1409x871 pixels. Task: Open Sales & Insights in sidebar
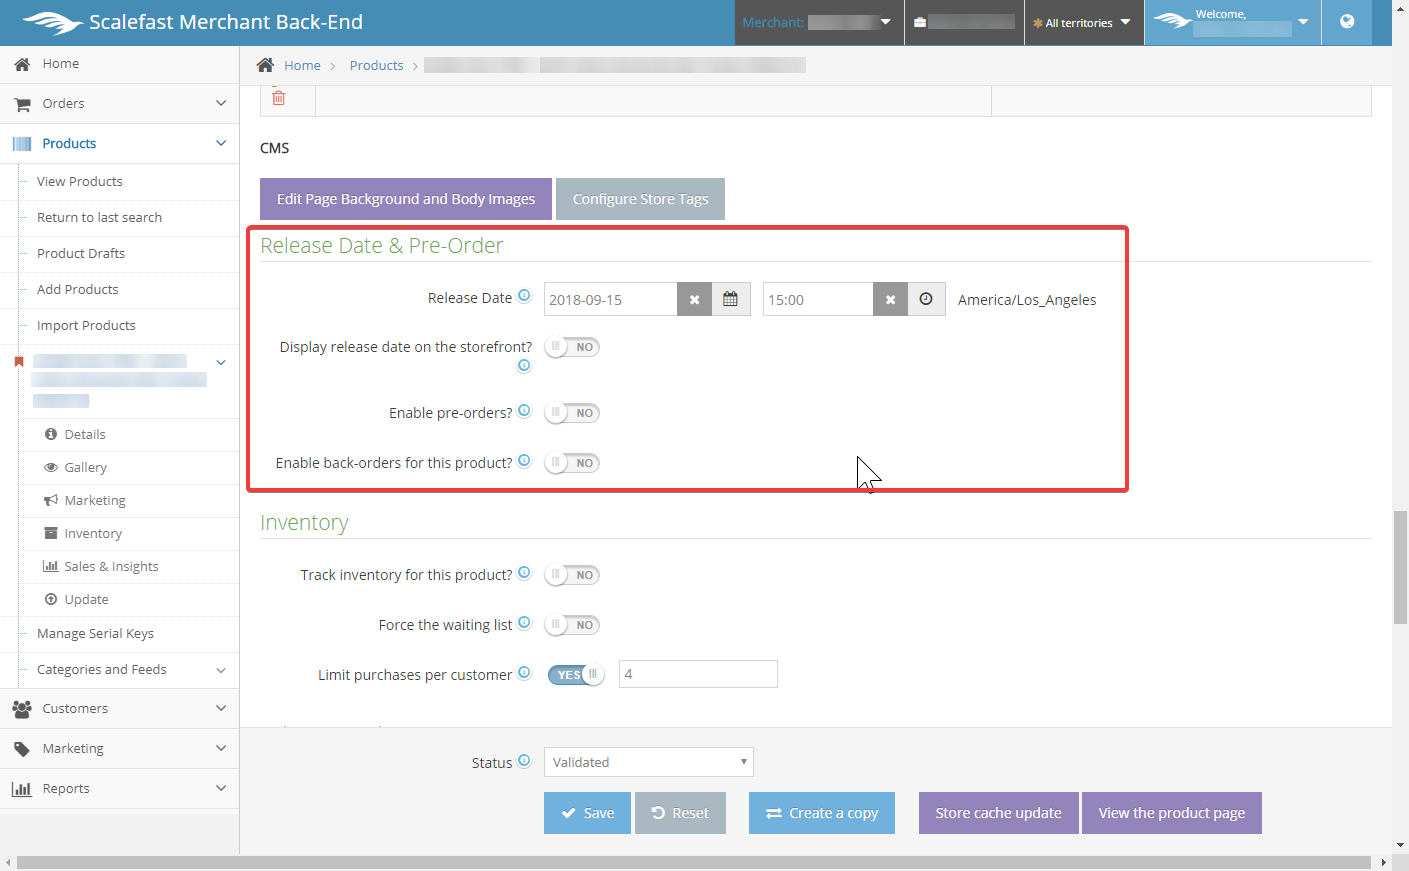click(111, 567)
